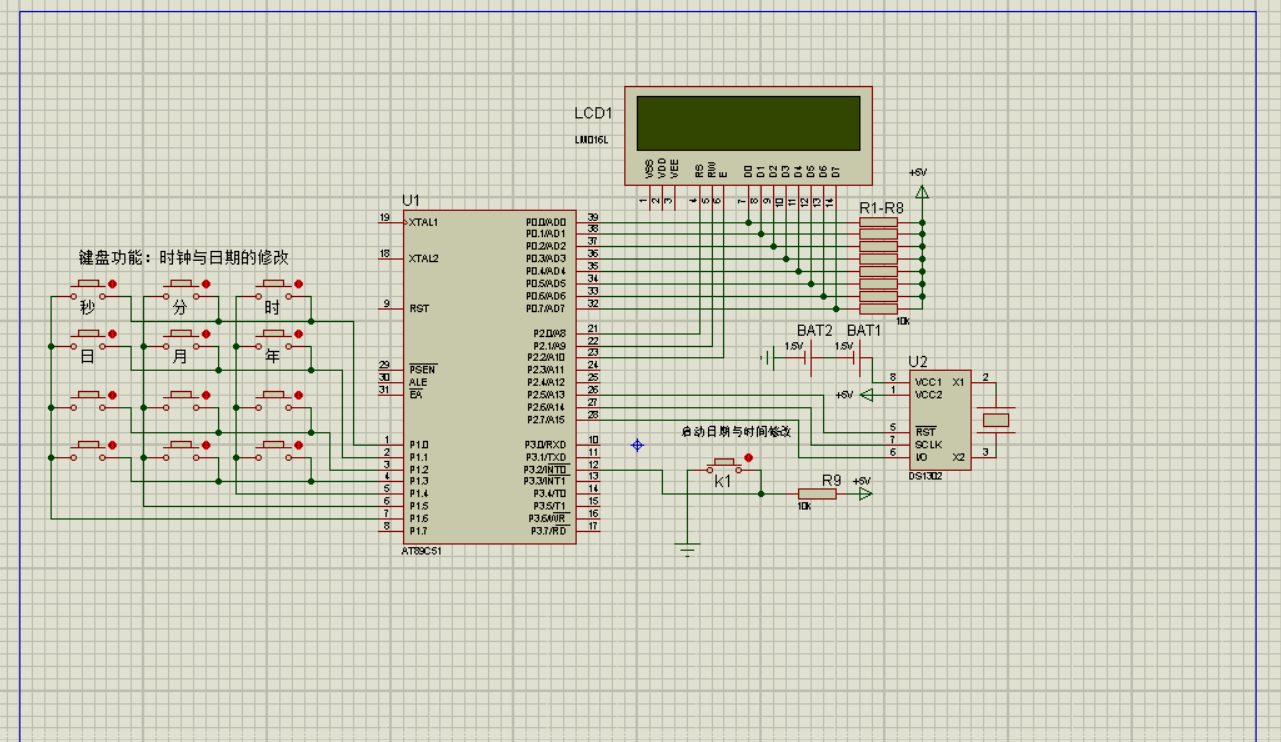Click the PSEN pin label on U1
Viewport: 1281px width, 742px height.
tap(420, 369)
